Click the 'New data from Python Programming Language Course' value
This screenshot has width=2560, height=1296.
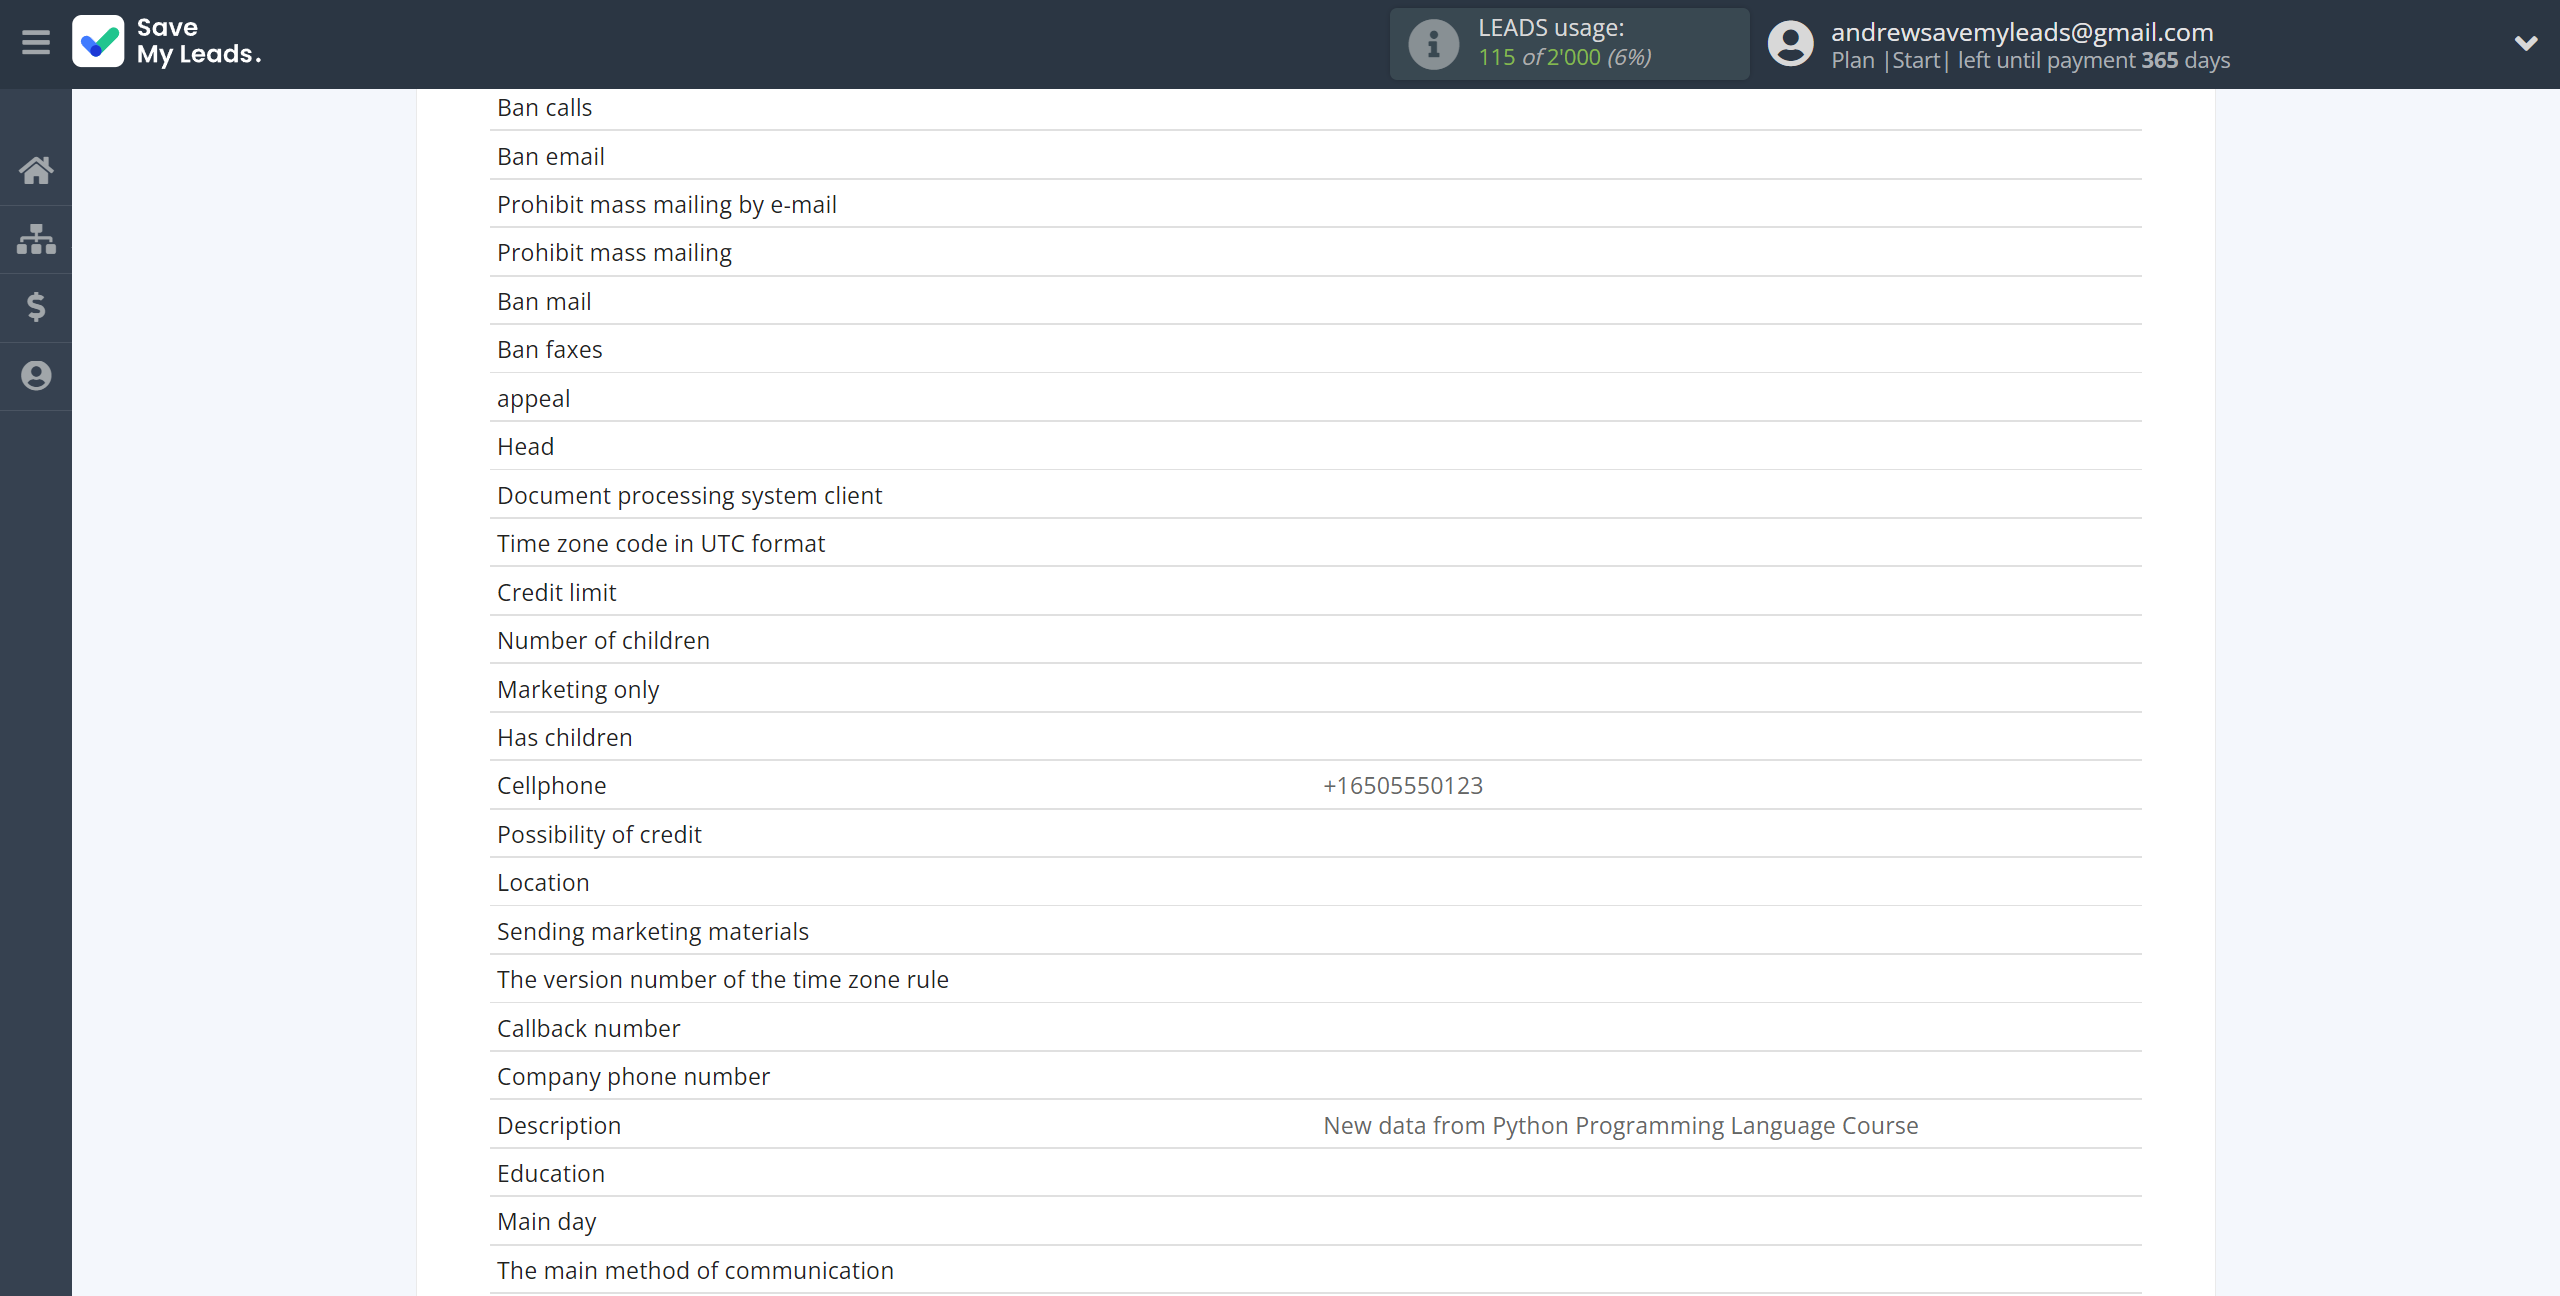1620,1125
